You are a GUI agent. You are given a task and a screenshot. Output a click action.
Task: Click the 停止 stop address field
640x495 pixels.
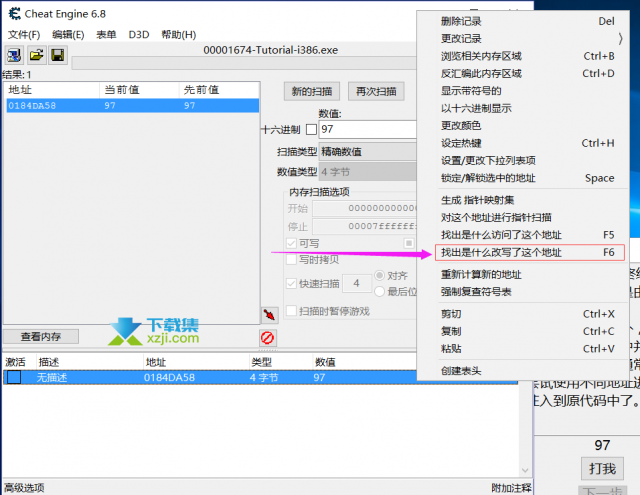(364, 226)
